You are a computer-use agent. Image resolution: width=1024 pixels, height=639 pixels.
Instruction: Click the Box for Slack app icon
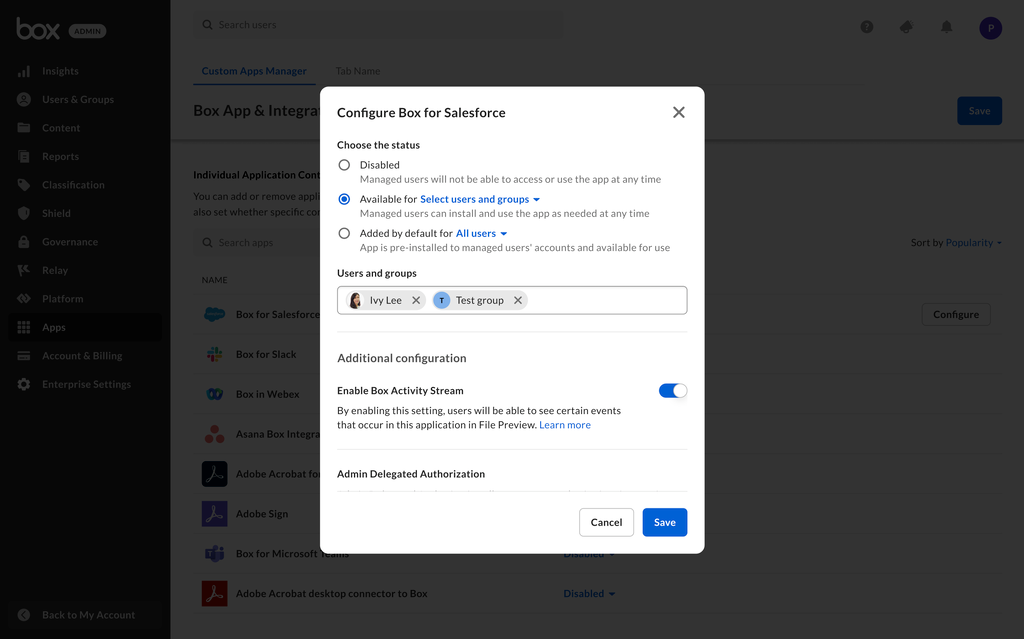click(214, 354)
